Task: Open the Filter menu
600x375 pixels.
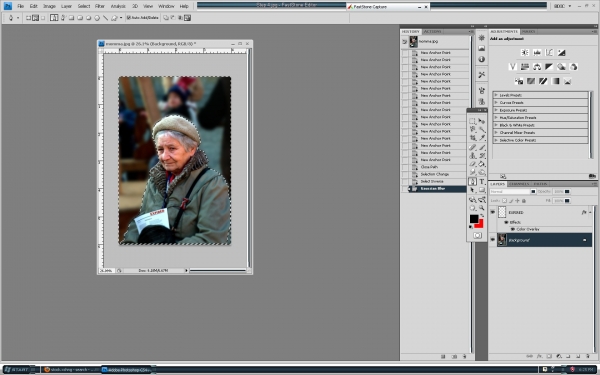Action: [x=100, y=6]
